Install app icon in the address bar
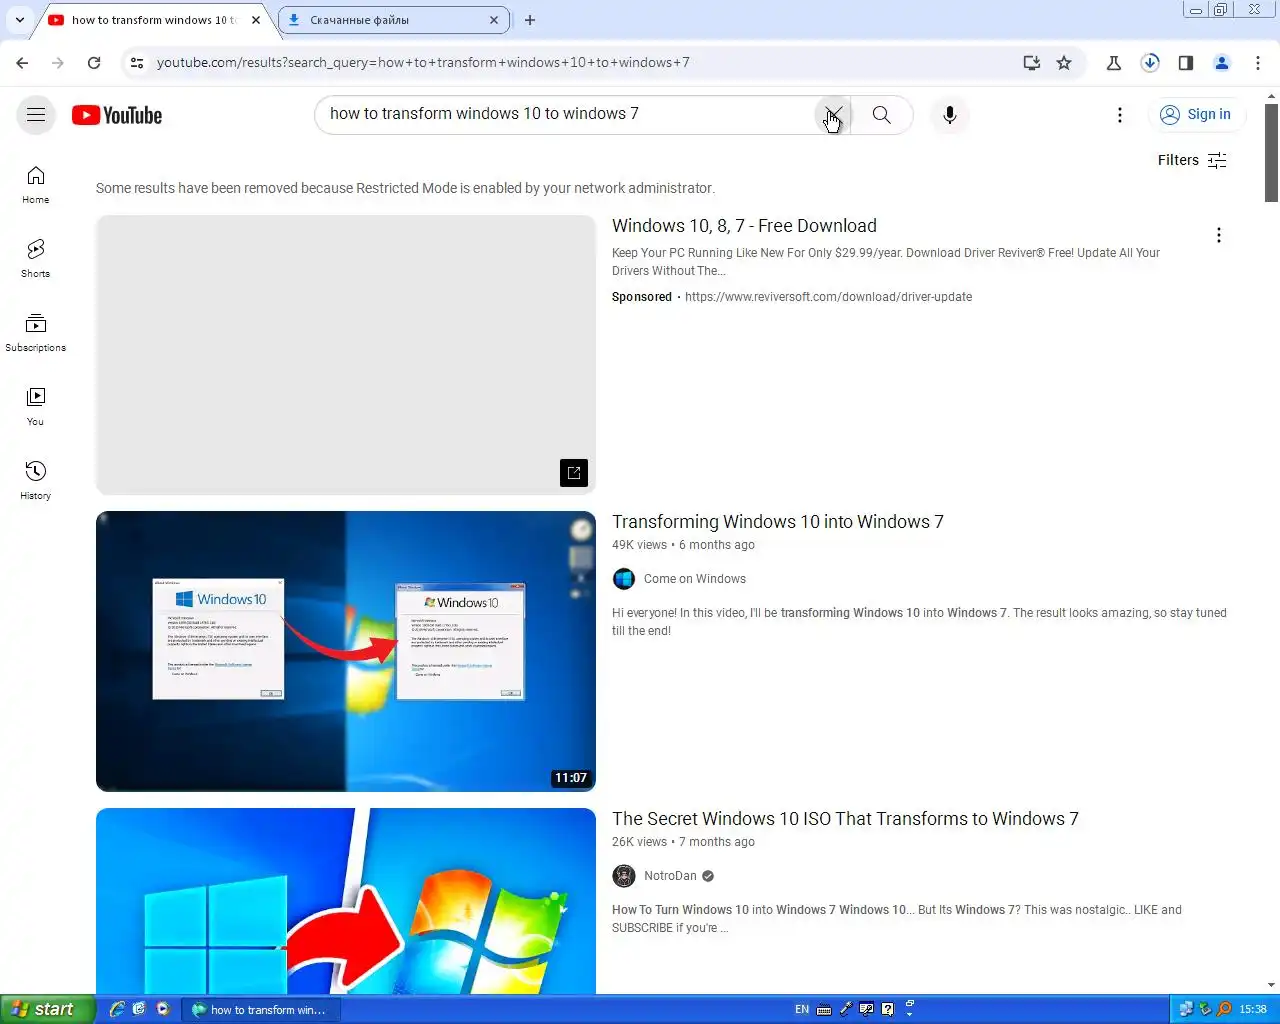1280x1024 pixels. point(1032,63)
